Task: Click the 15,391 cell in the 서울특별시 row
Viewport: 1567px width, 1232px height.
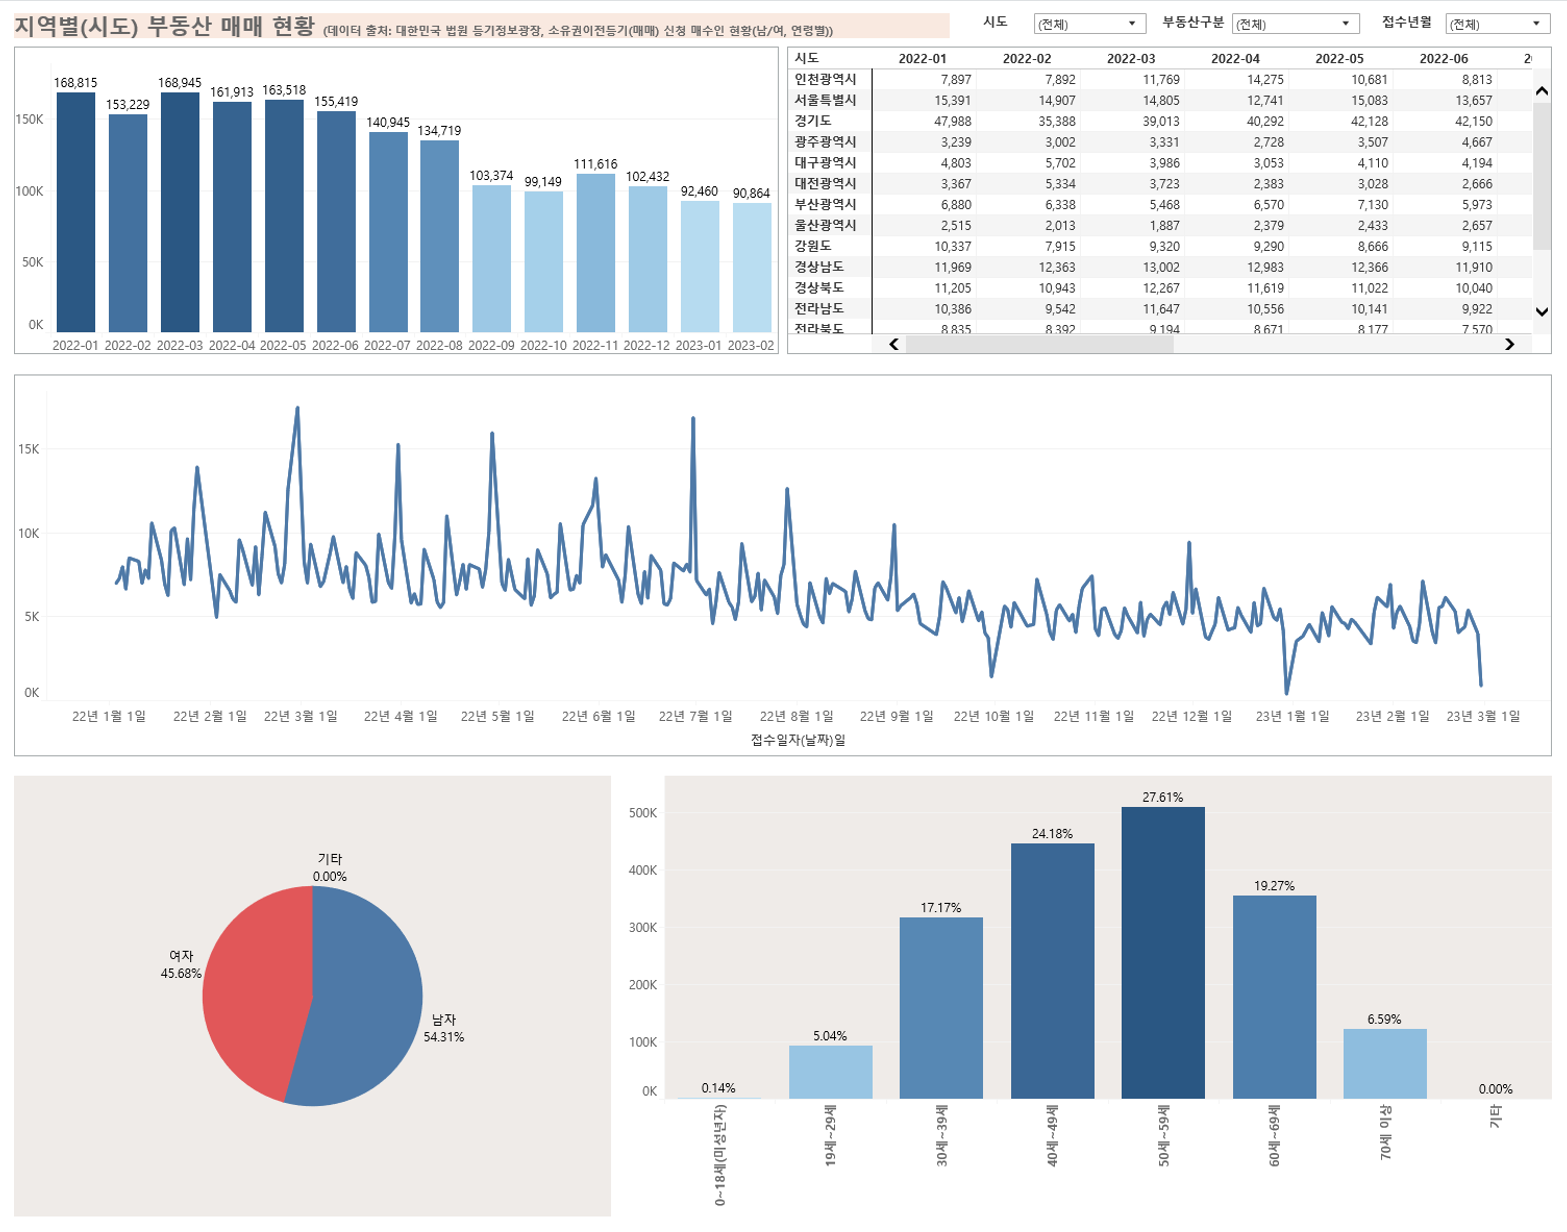Action: [x=952, y=100]
